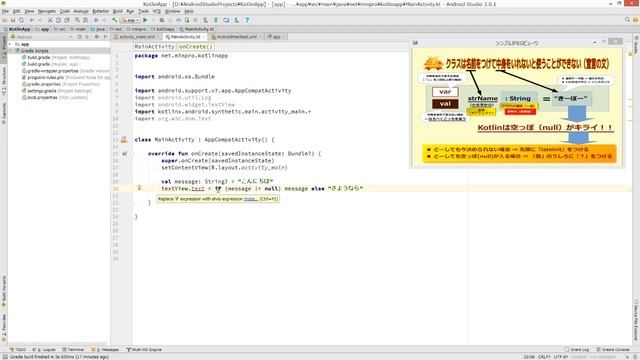Click the intention light bulb in gutter

pyautogui.click(x=139, y=188)
